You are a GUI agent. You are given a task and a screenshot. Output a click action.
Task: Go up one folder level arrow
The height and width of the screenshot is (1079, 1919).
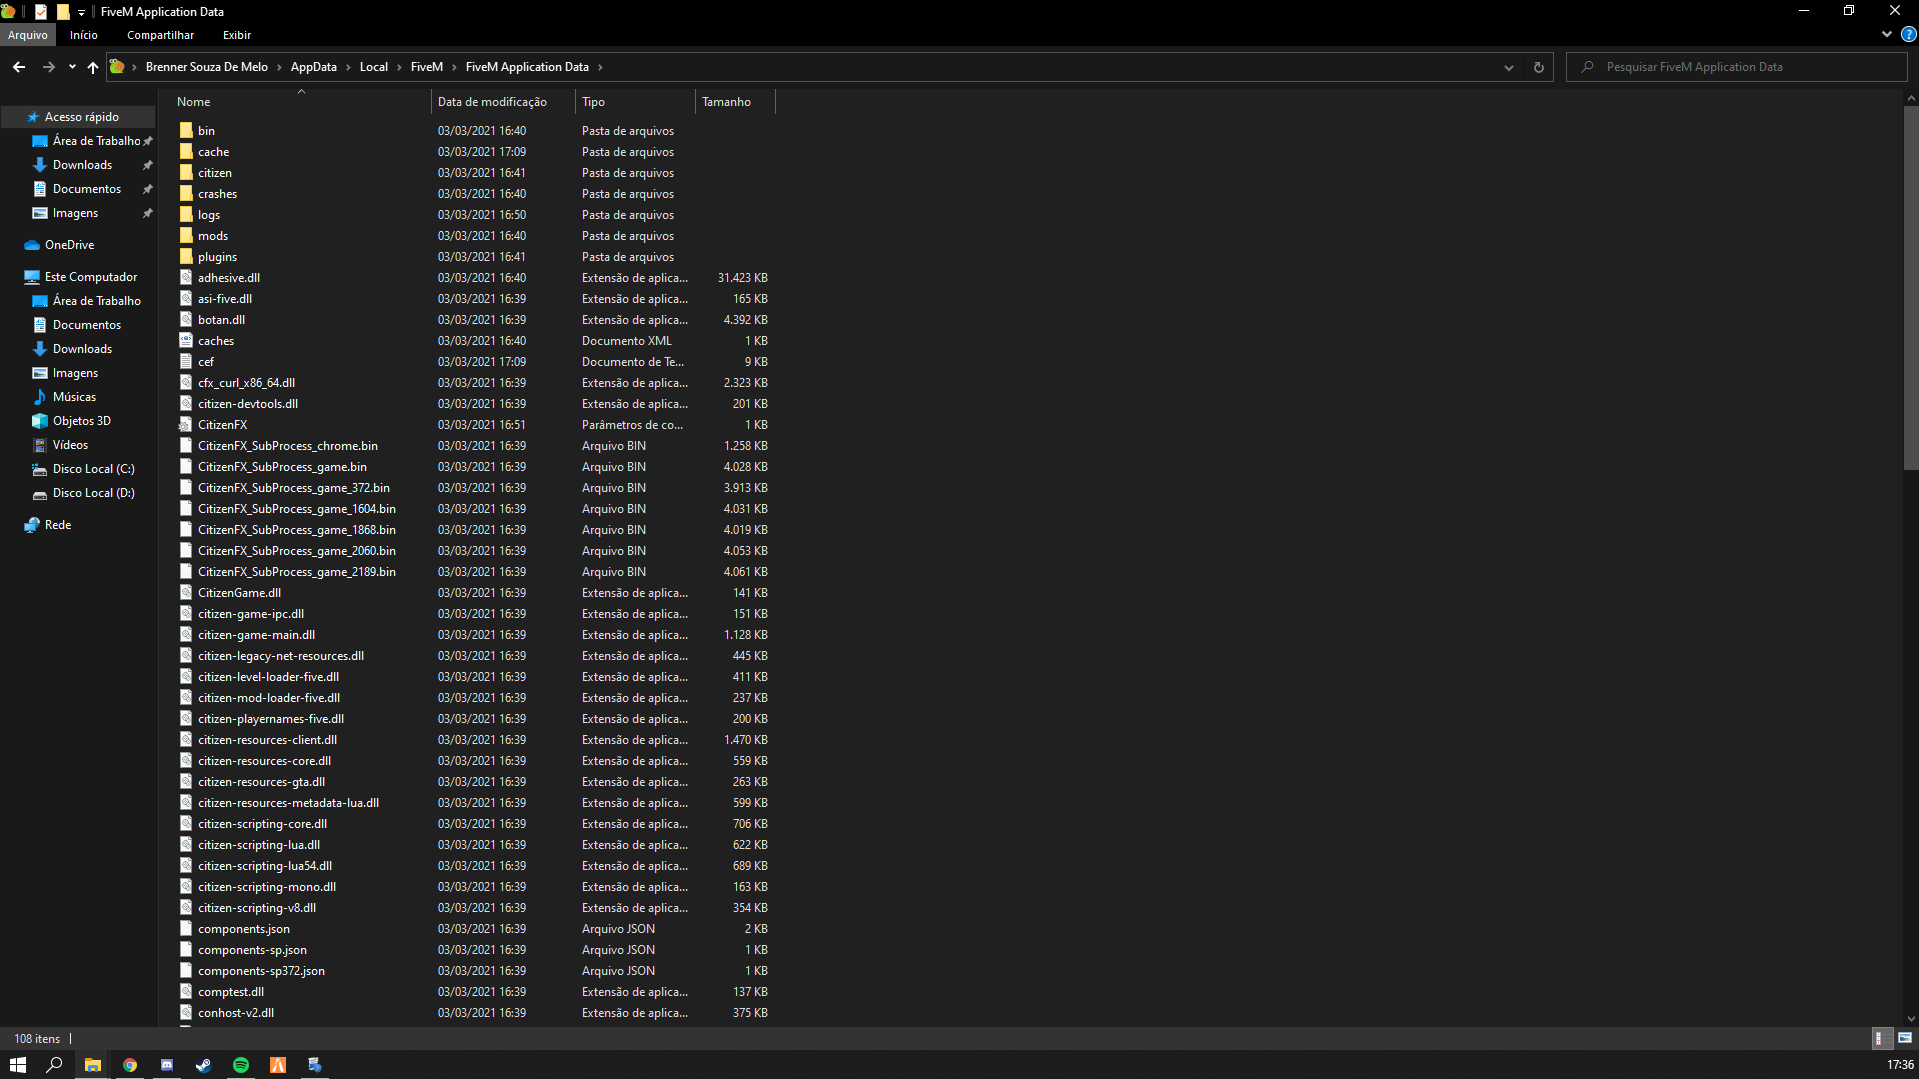click(93, 67)
